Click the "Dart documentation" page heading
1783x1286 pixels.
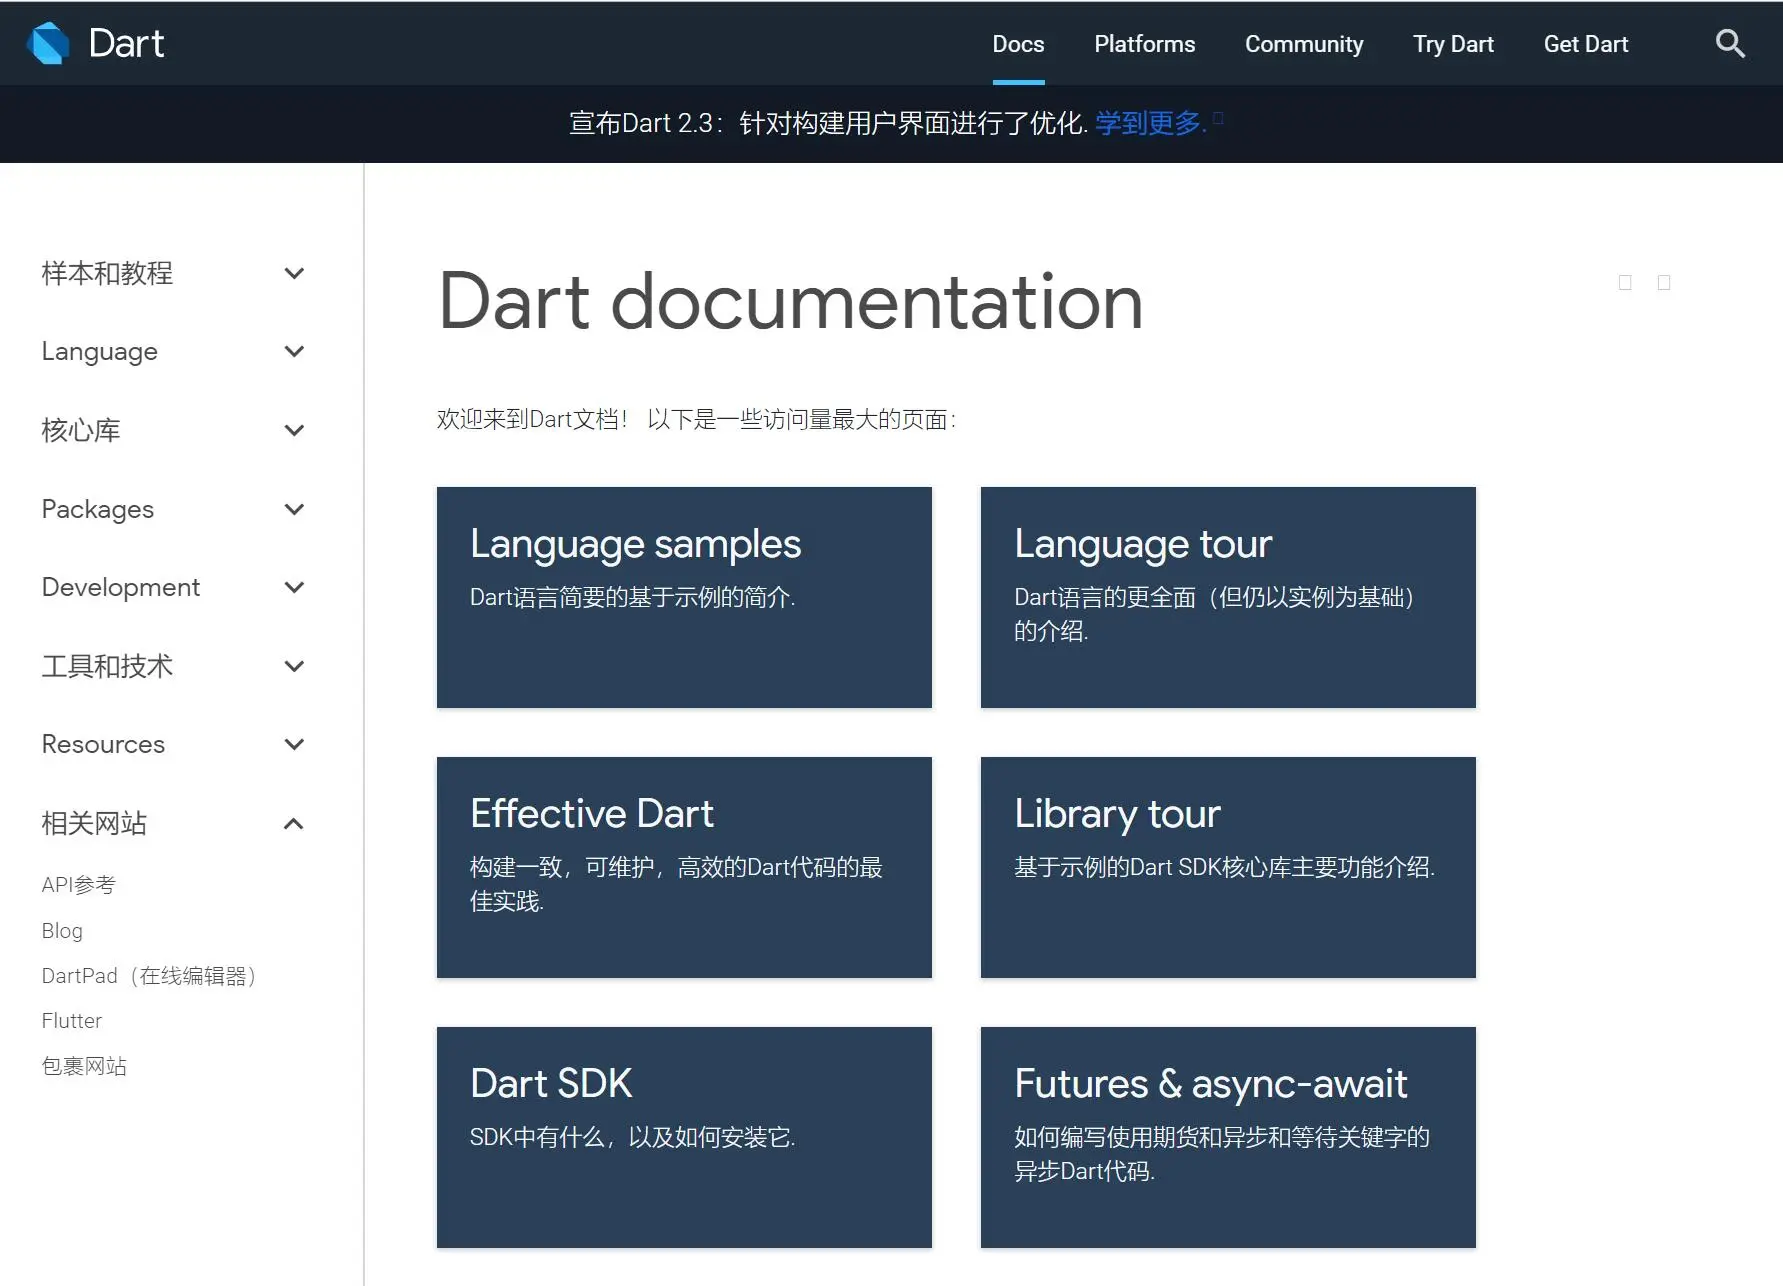tap(791, 301)
